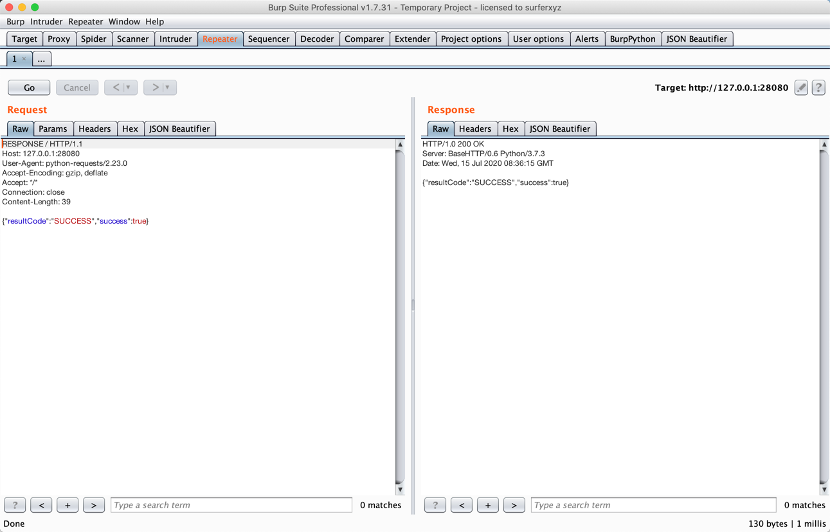
Task: Click the User-Agent python-requests header line
Action: [65, 163]
